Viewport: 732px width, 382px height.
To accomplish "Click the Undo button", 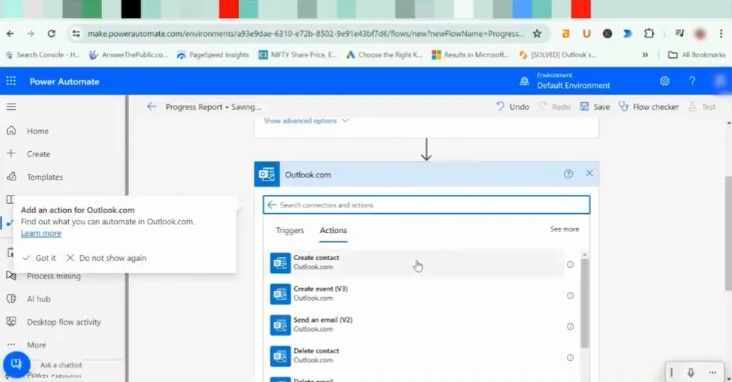I will tap(513, 107).
